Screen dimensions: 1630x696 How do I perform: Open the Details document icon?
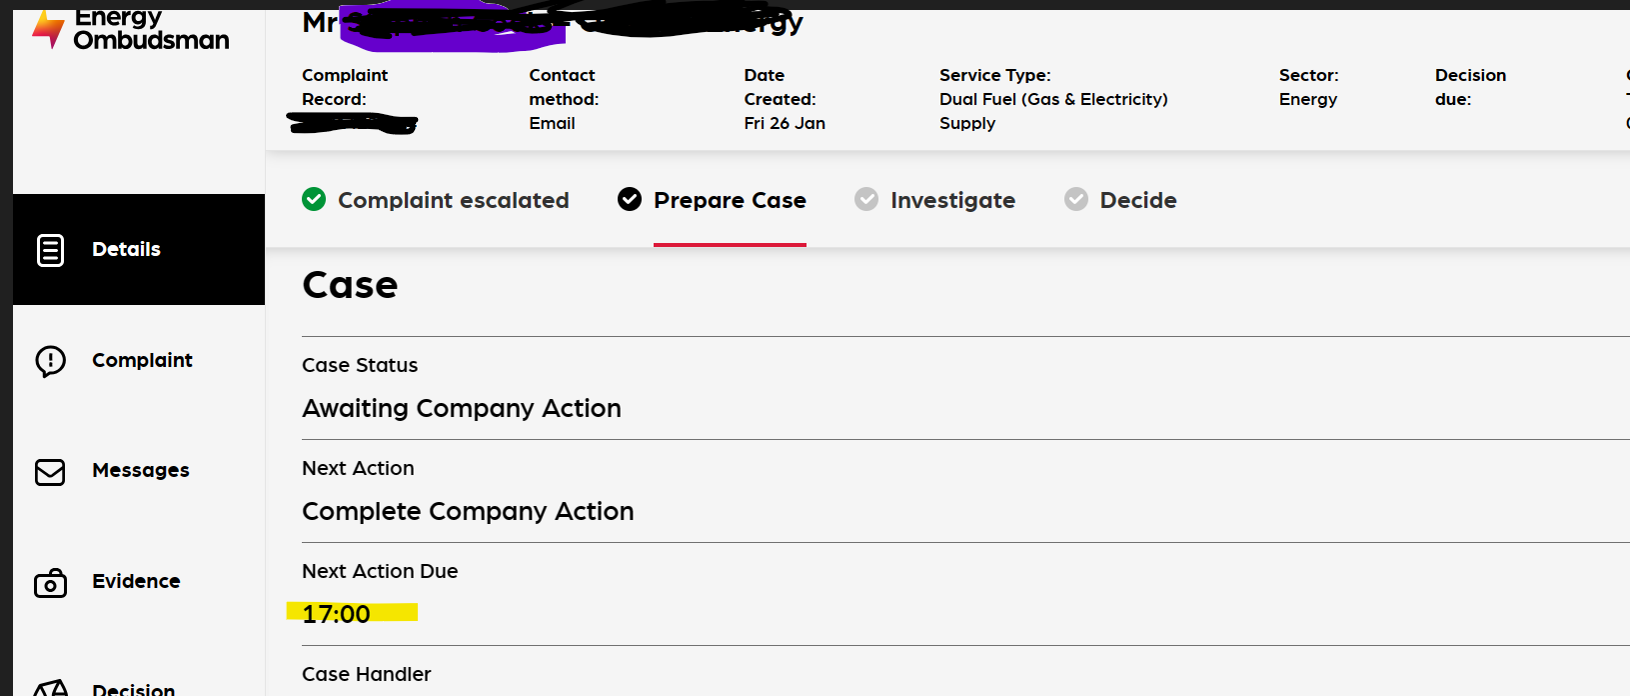point(50,250)
